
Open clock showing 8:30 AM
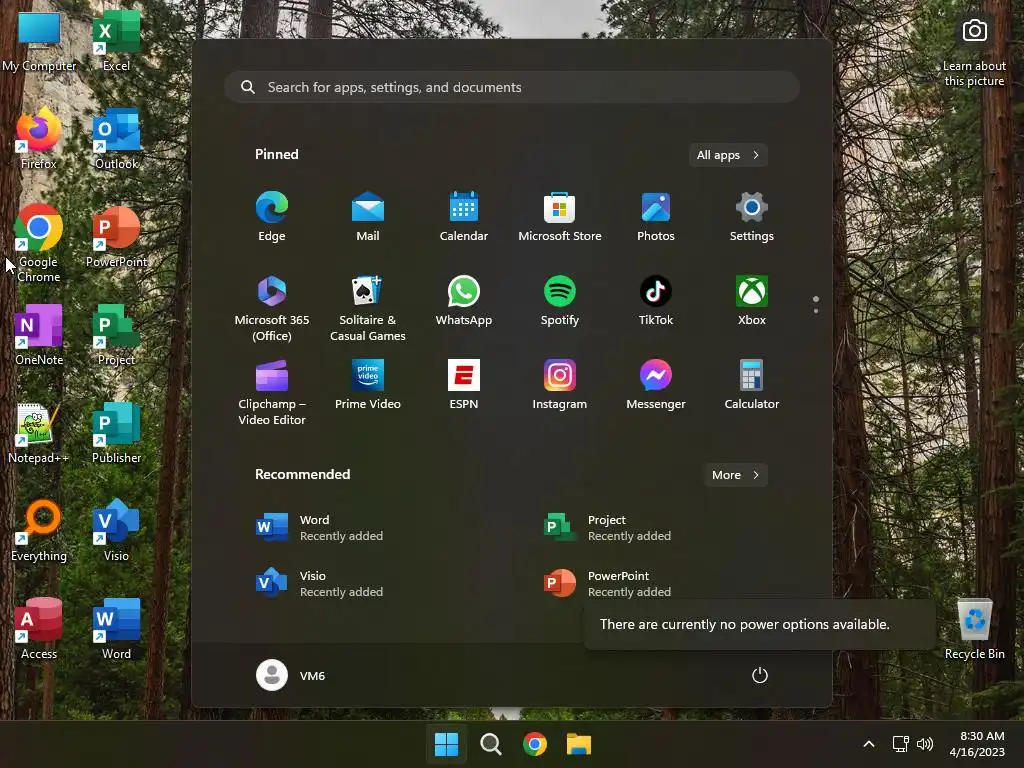coord(977,744)
